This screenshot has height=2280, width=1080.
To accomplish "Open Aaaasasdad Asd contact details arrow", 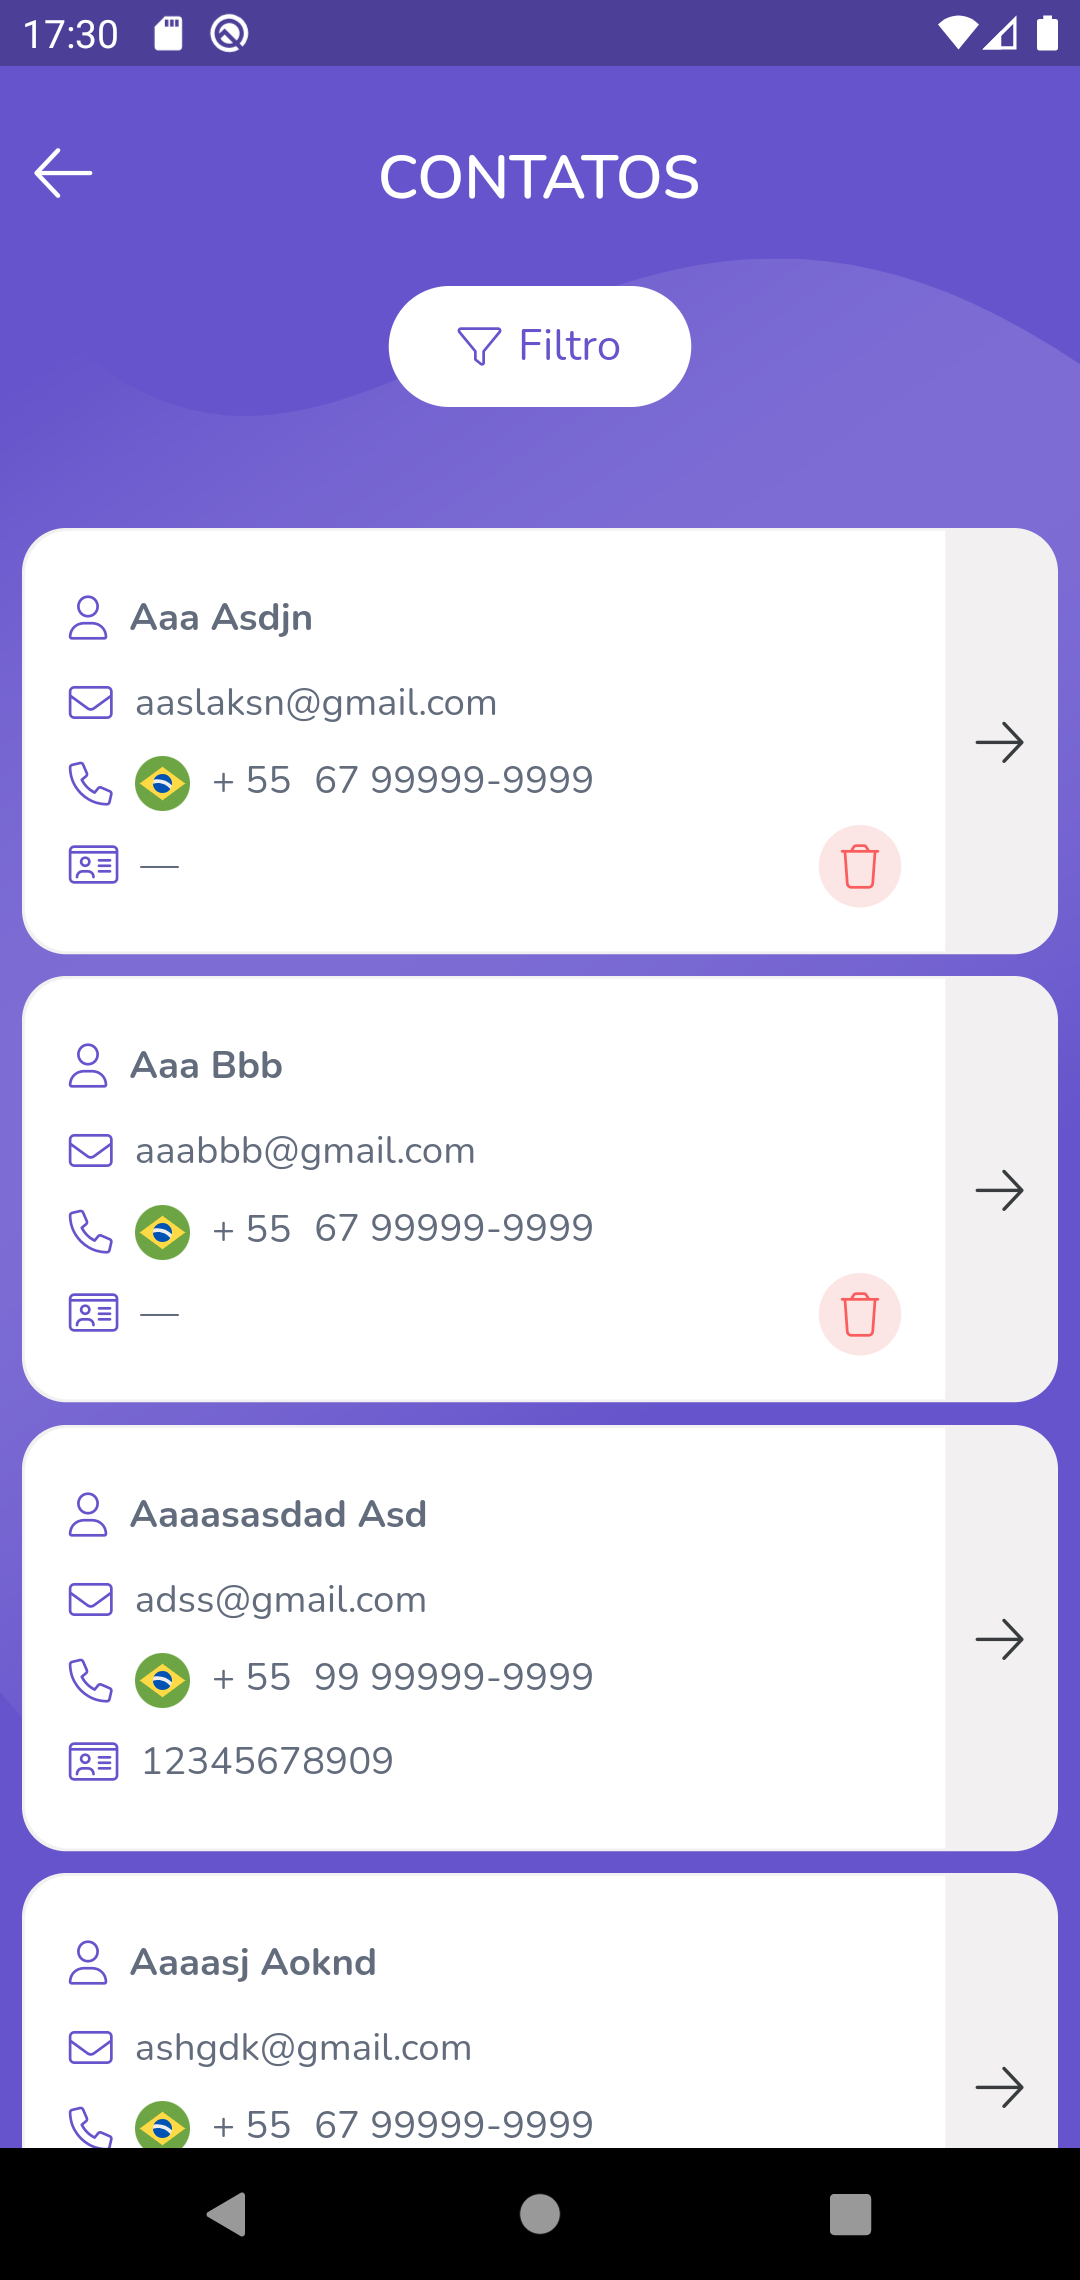I will [x=1000, y=1639].
